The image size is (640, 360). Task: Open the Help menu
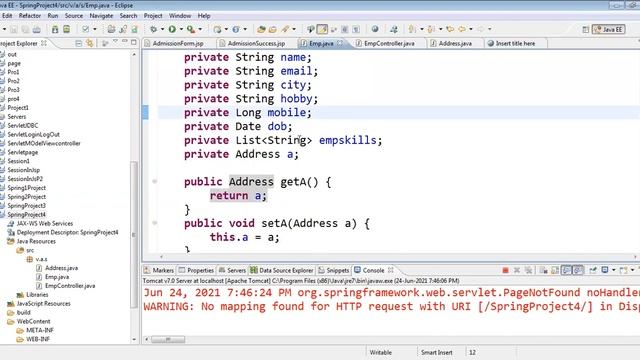(x=204, y=16)
